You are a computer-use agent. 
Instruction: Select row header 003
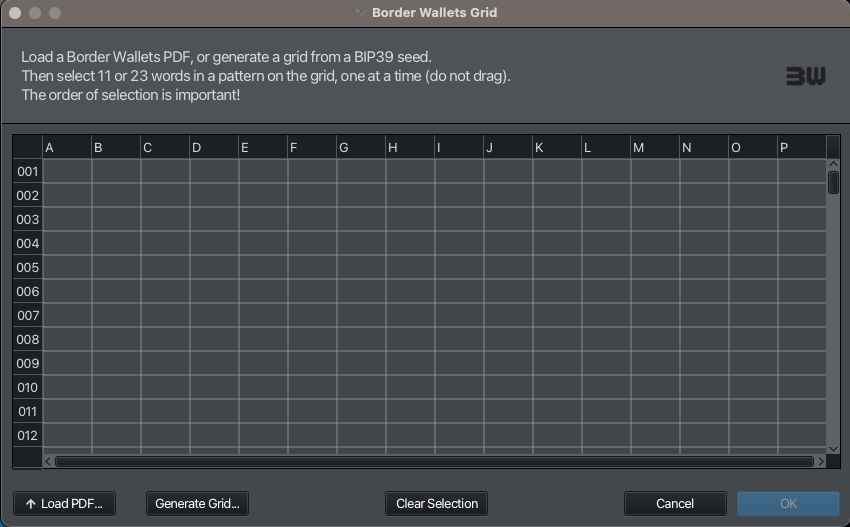point(28,220)
